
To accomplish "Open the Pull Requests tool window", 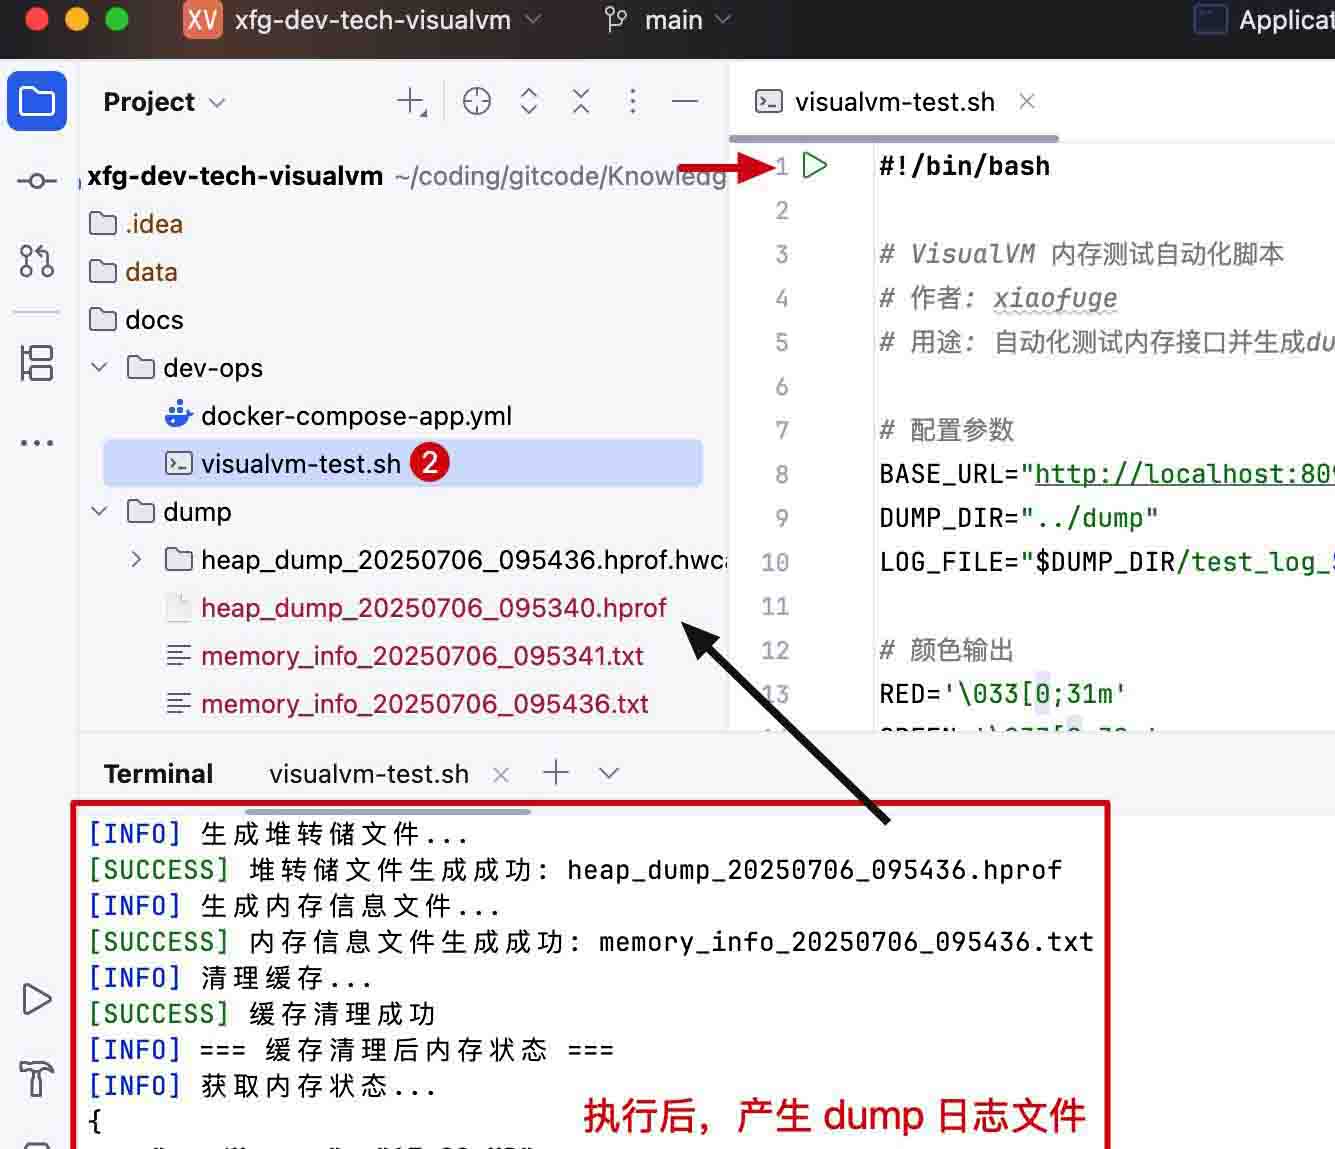I will [37, 261].
